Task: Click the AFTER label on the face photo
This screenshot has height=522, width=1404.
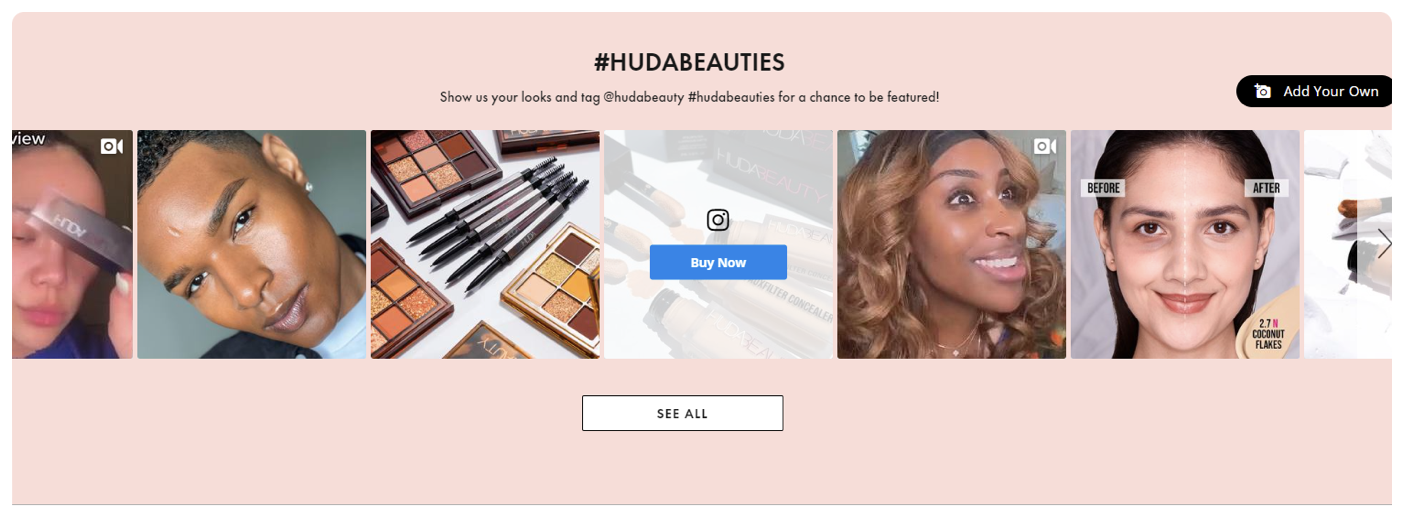Action: click(x=1266, y=188)
